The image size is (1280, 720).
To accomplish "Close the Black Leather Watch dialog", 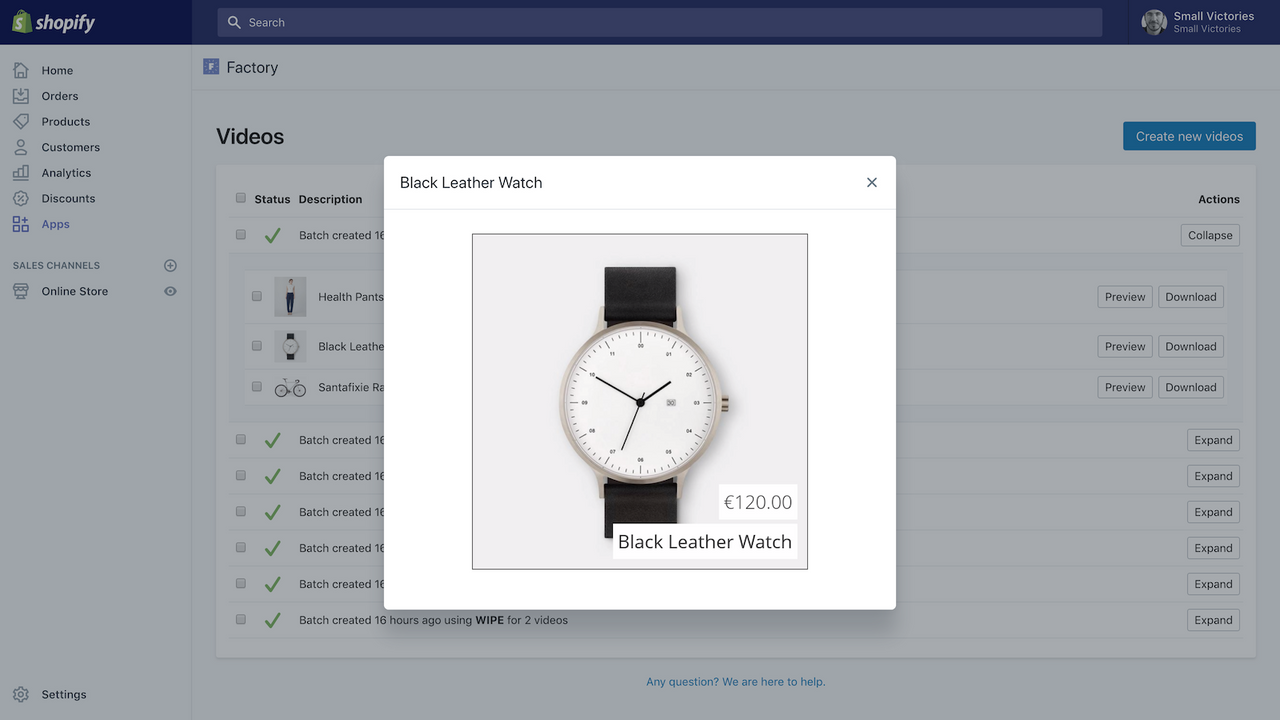I will click(x=872, y=182).
